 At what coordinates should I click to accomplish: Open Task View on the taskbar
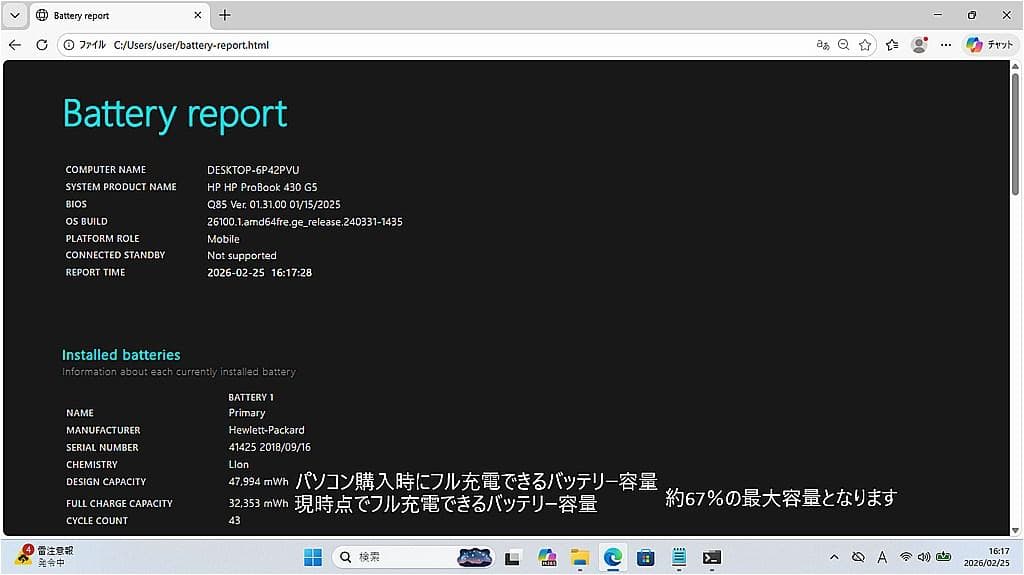(513, 557)
